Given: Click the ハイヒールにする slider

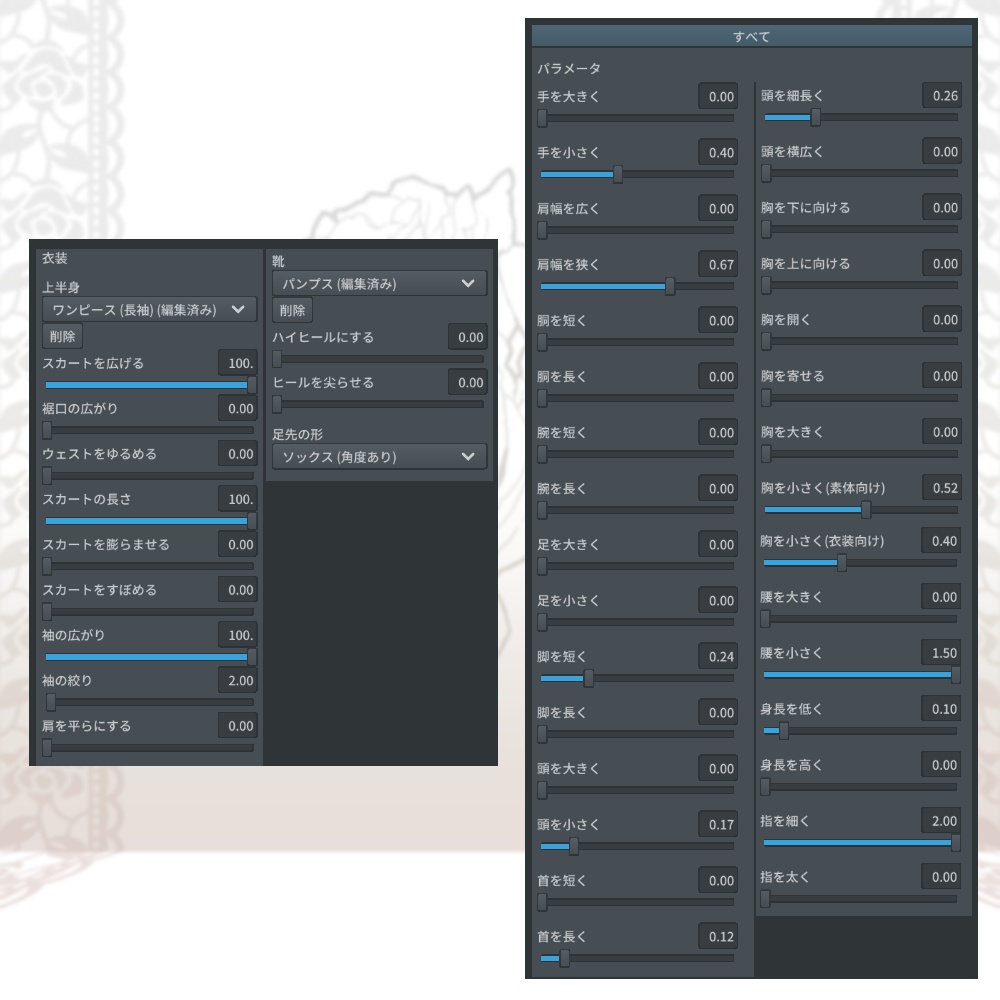Looking at the screenshot, I should [x=379, y=358].
